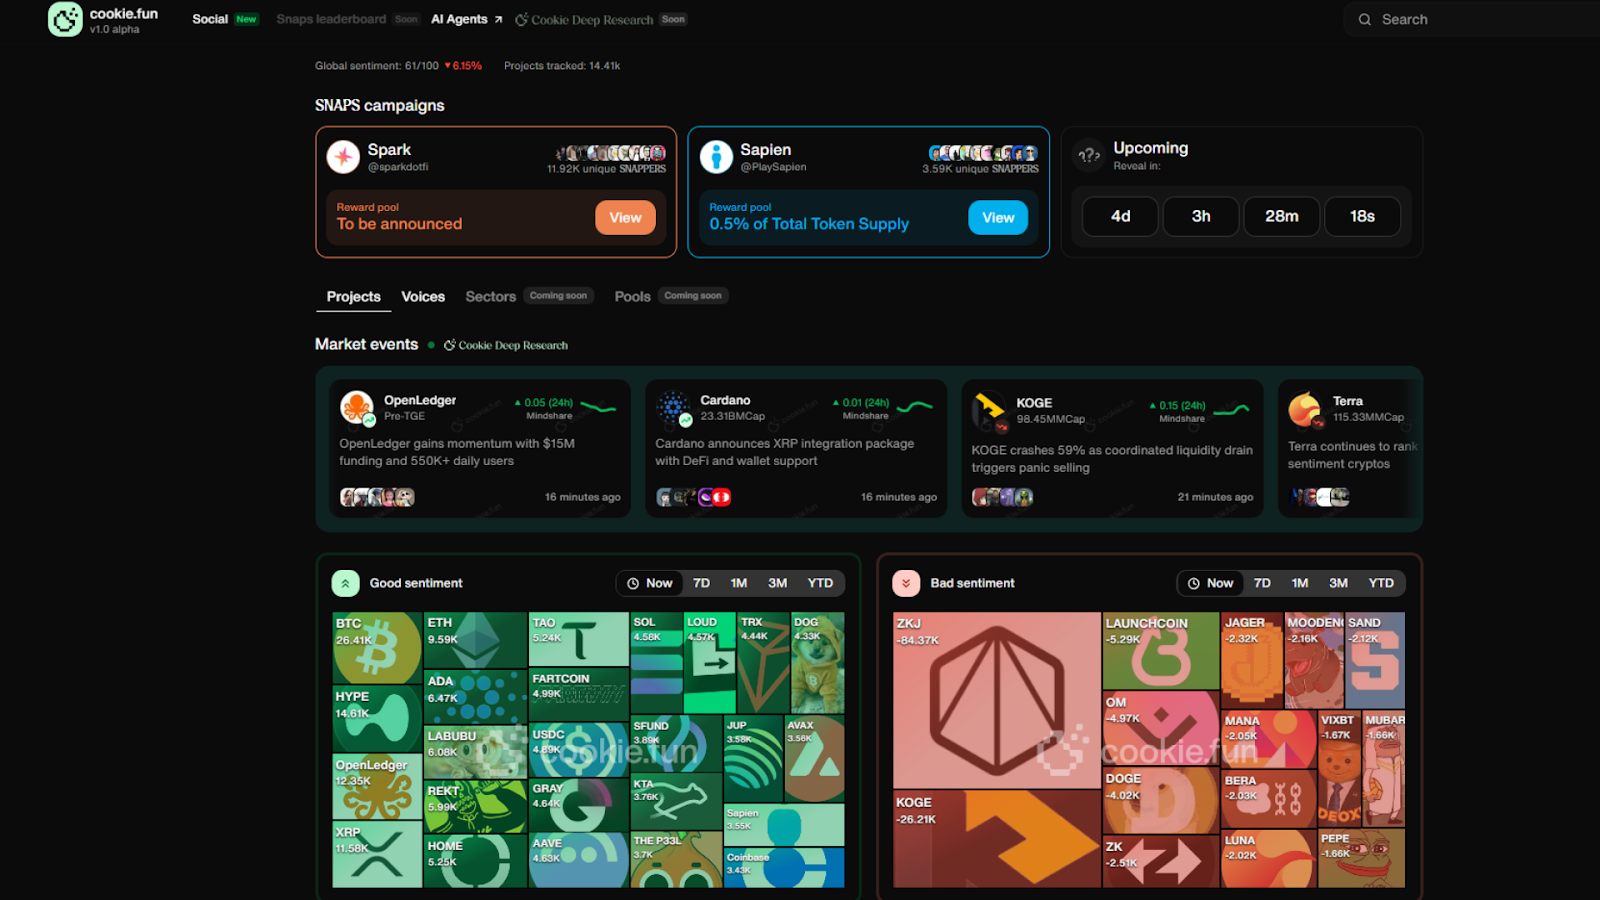Open AI Agents external link
This screenshot has height=900, width=1600.
tap(467, 19)
